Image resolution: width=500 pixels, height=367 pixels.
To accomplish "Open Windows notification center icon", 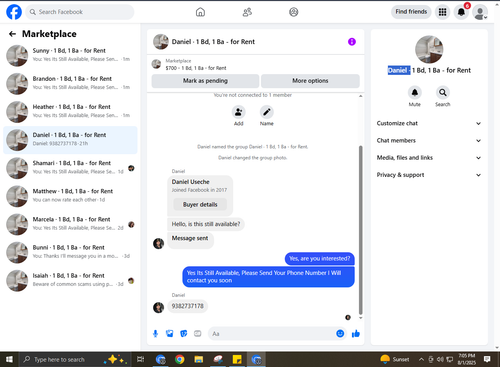I will (487, 359).
